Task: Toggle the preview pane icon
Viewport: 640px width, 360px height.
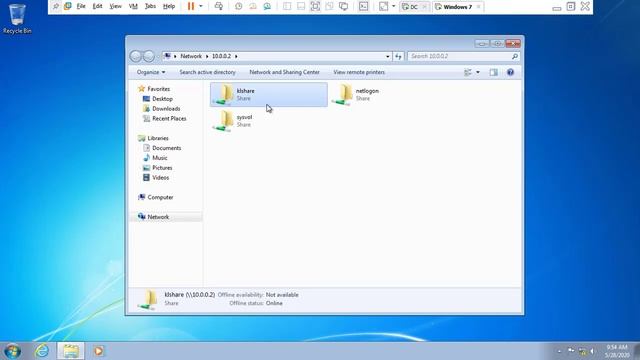Action: (x=493, y=72)
